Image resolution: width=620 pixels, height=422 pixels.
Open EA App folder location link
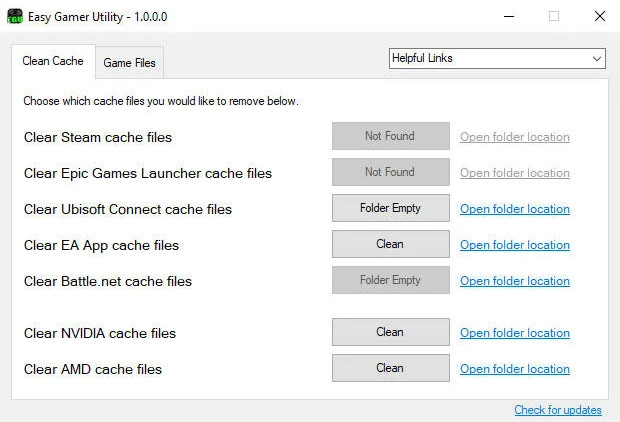click(x=515, y=245)
